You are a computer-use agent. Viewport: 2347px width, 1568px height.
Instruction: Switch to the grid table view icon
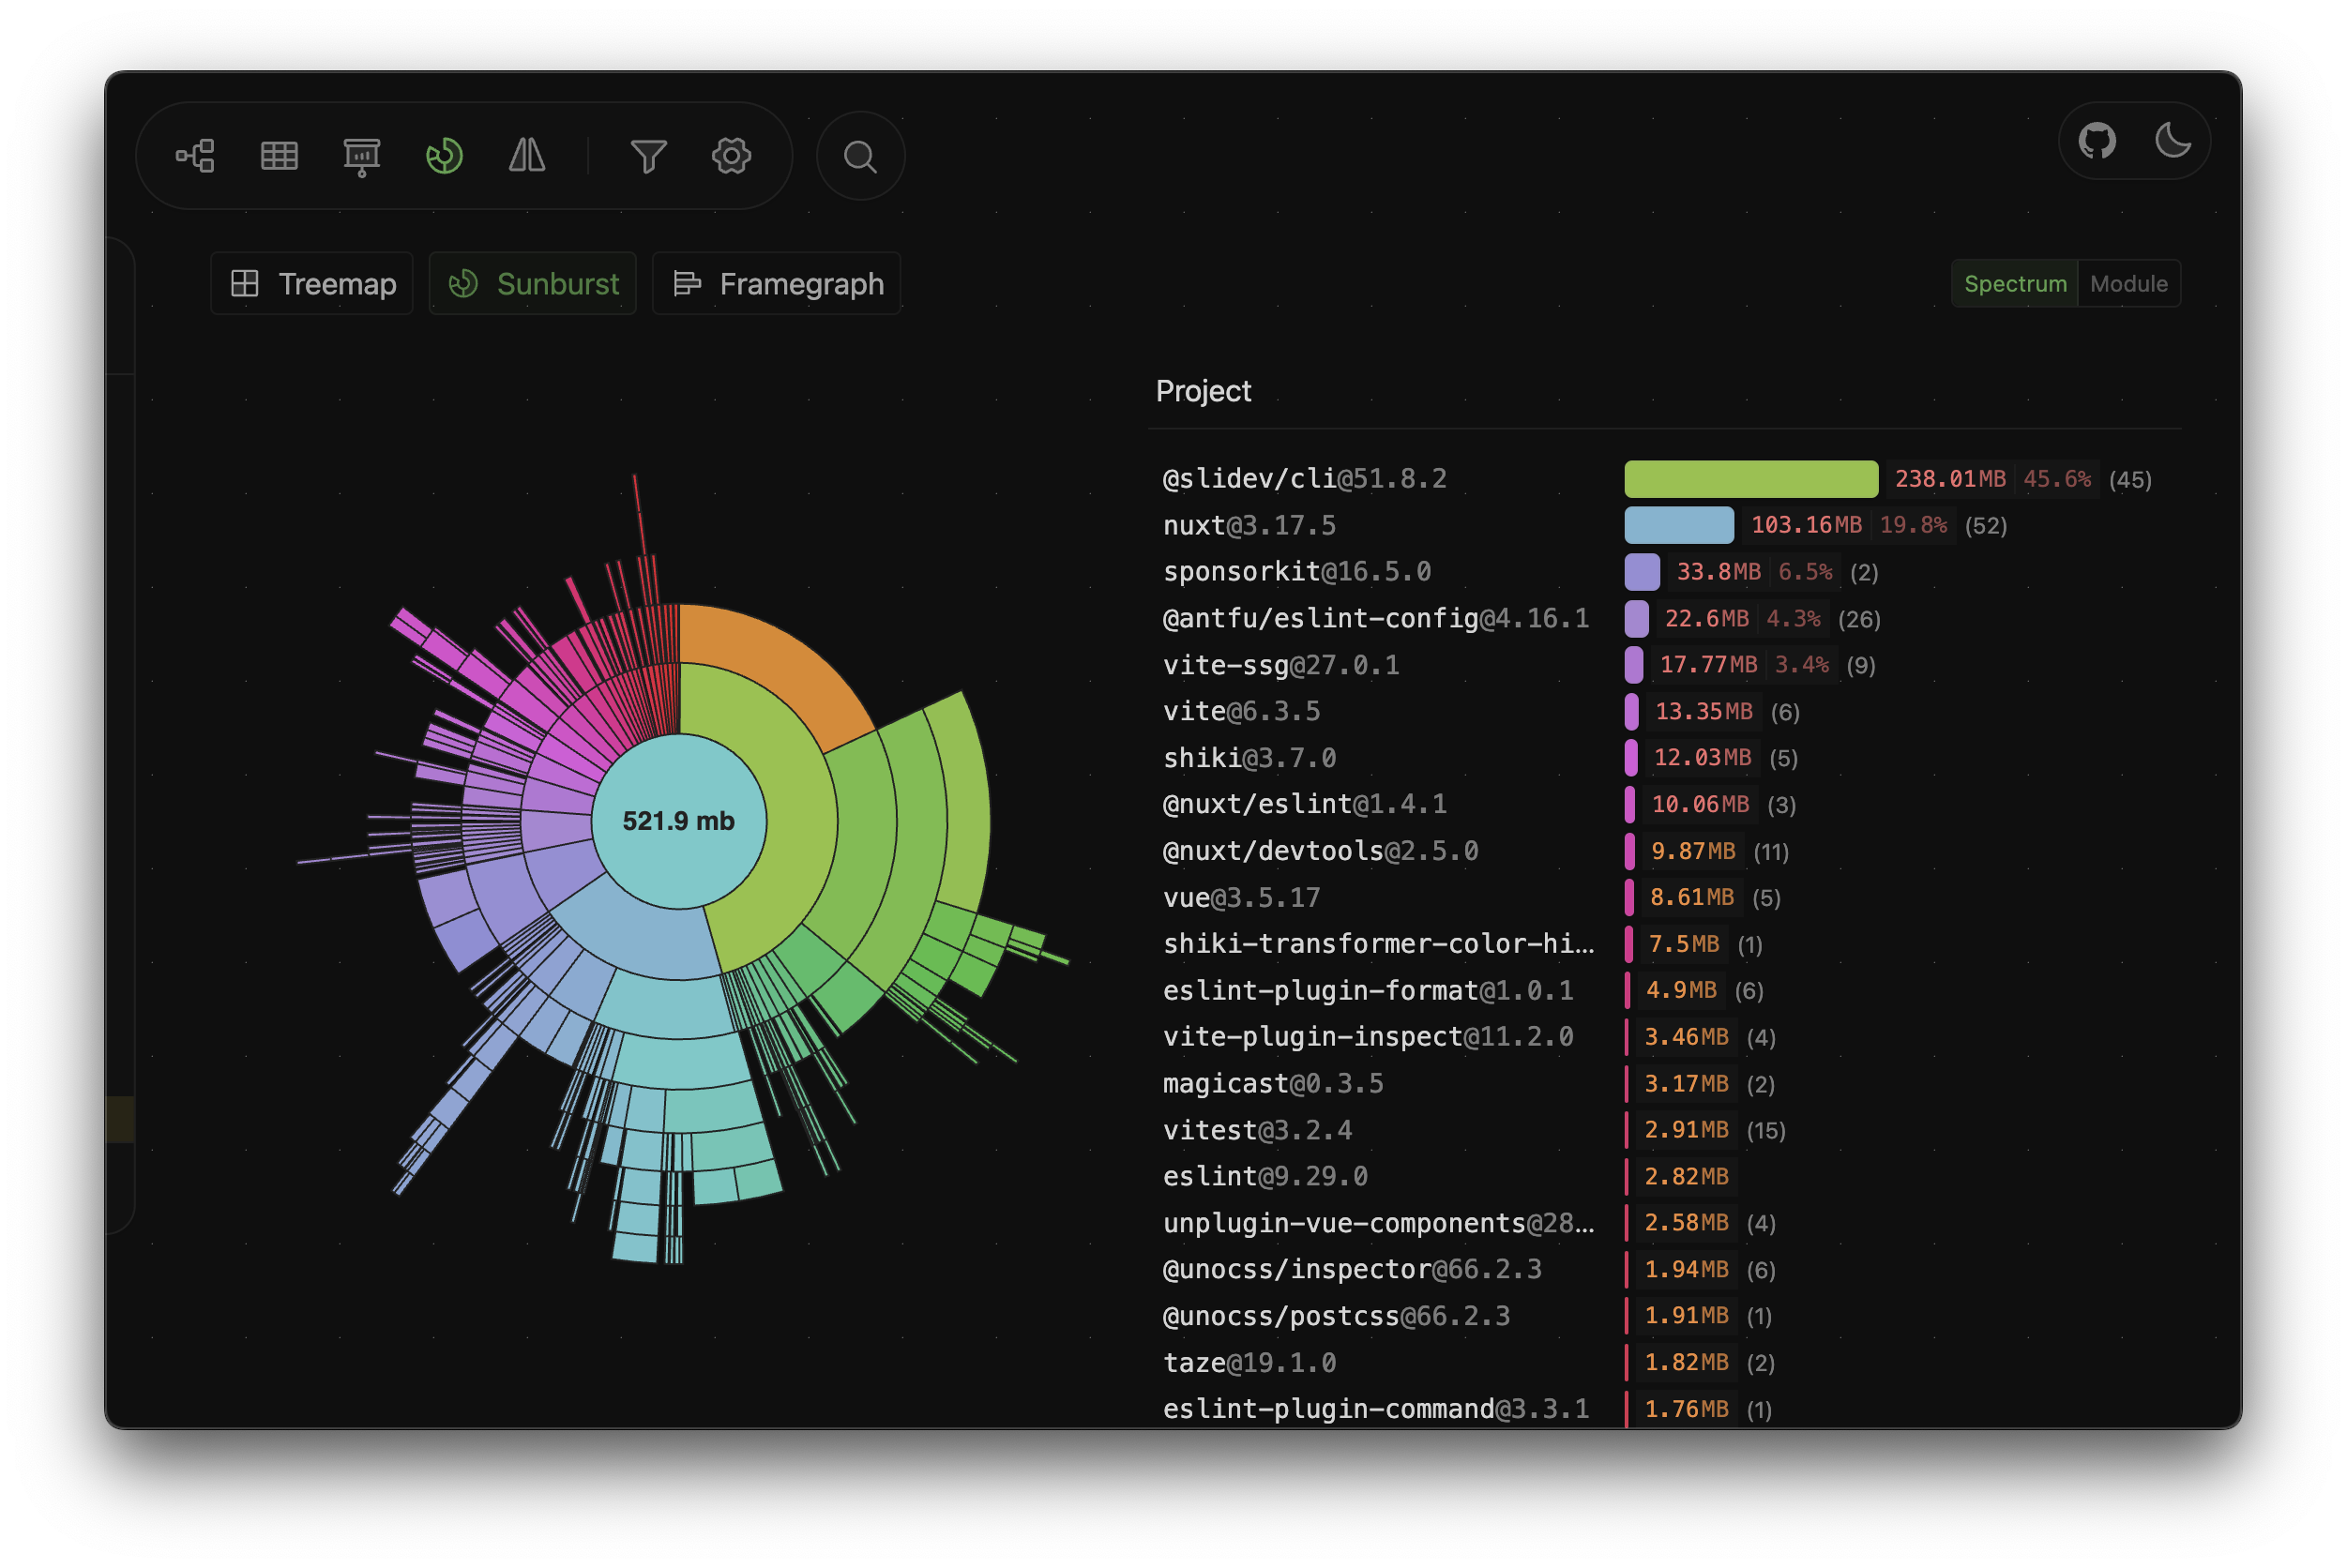pos(279,156)
